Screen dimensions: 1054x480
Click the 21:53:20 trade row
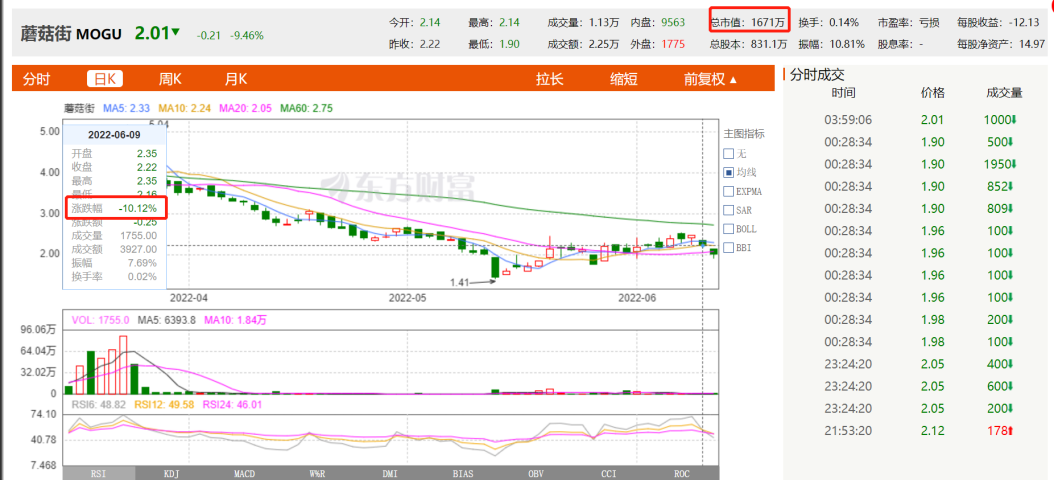pyautogui.click(x=917, y=430)
